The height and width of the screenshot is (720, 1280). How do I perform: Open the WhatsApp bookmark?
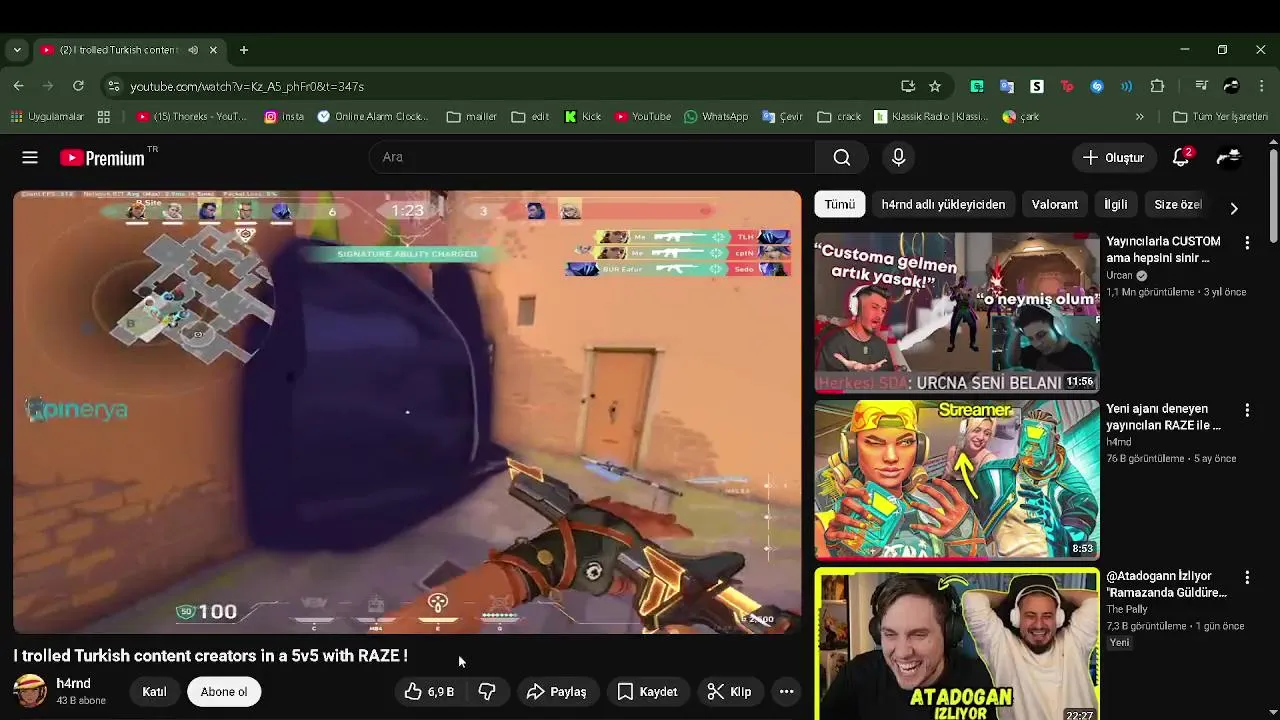716,117
